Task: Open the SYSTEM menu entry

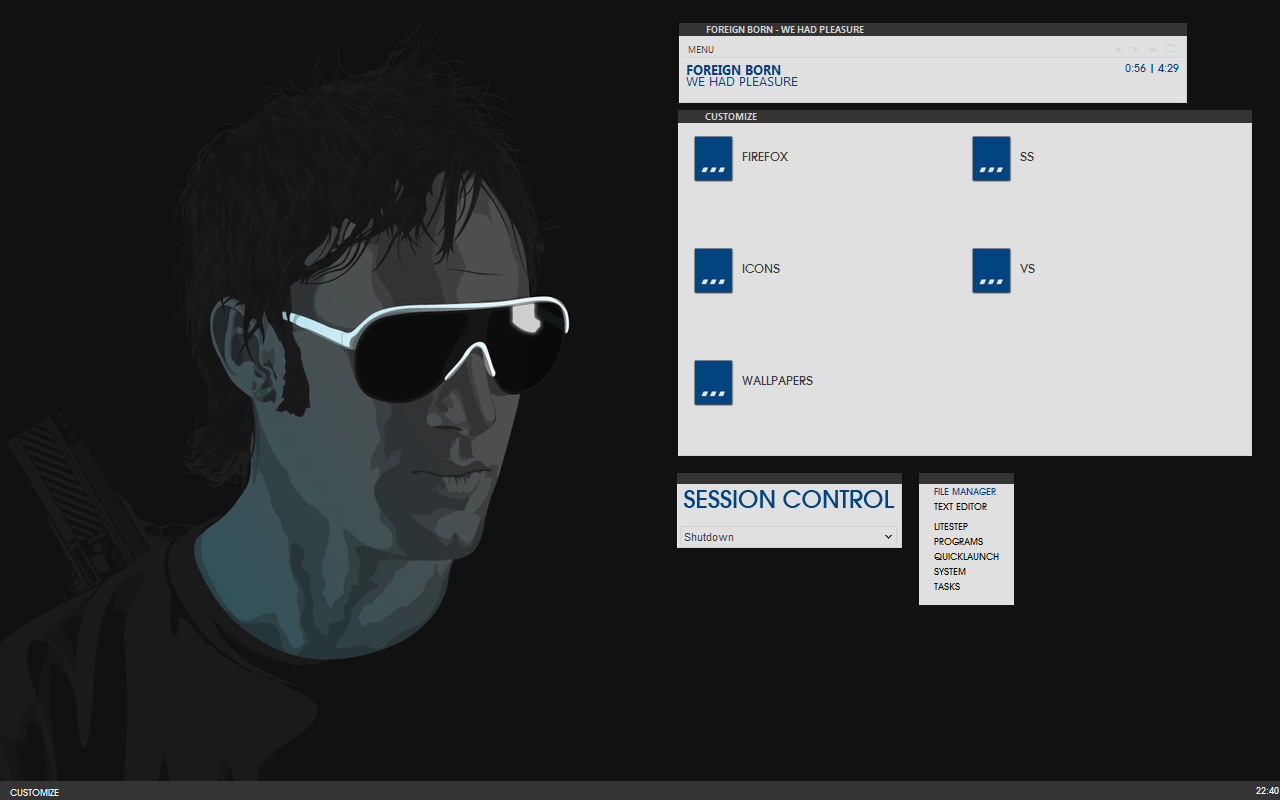Action: tap(950, 572)
